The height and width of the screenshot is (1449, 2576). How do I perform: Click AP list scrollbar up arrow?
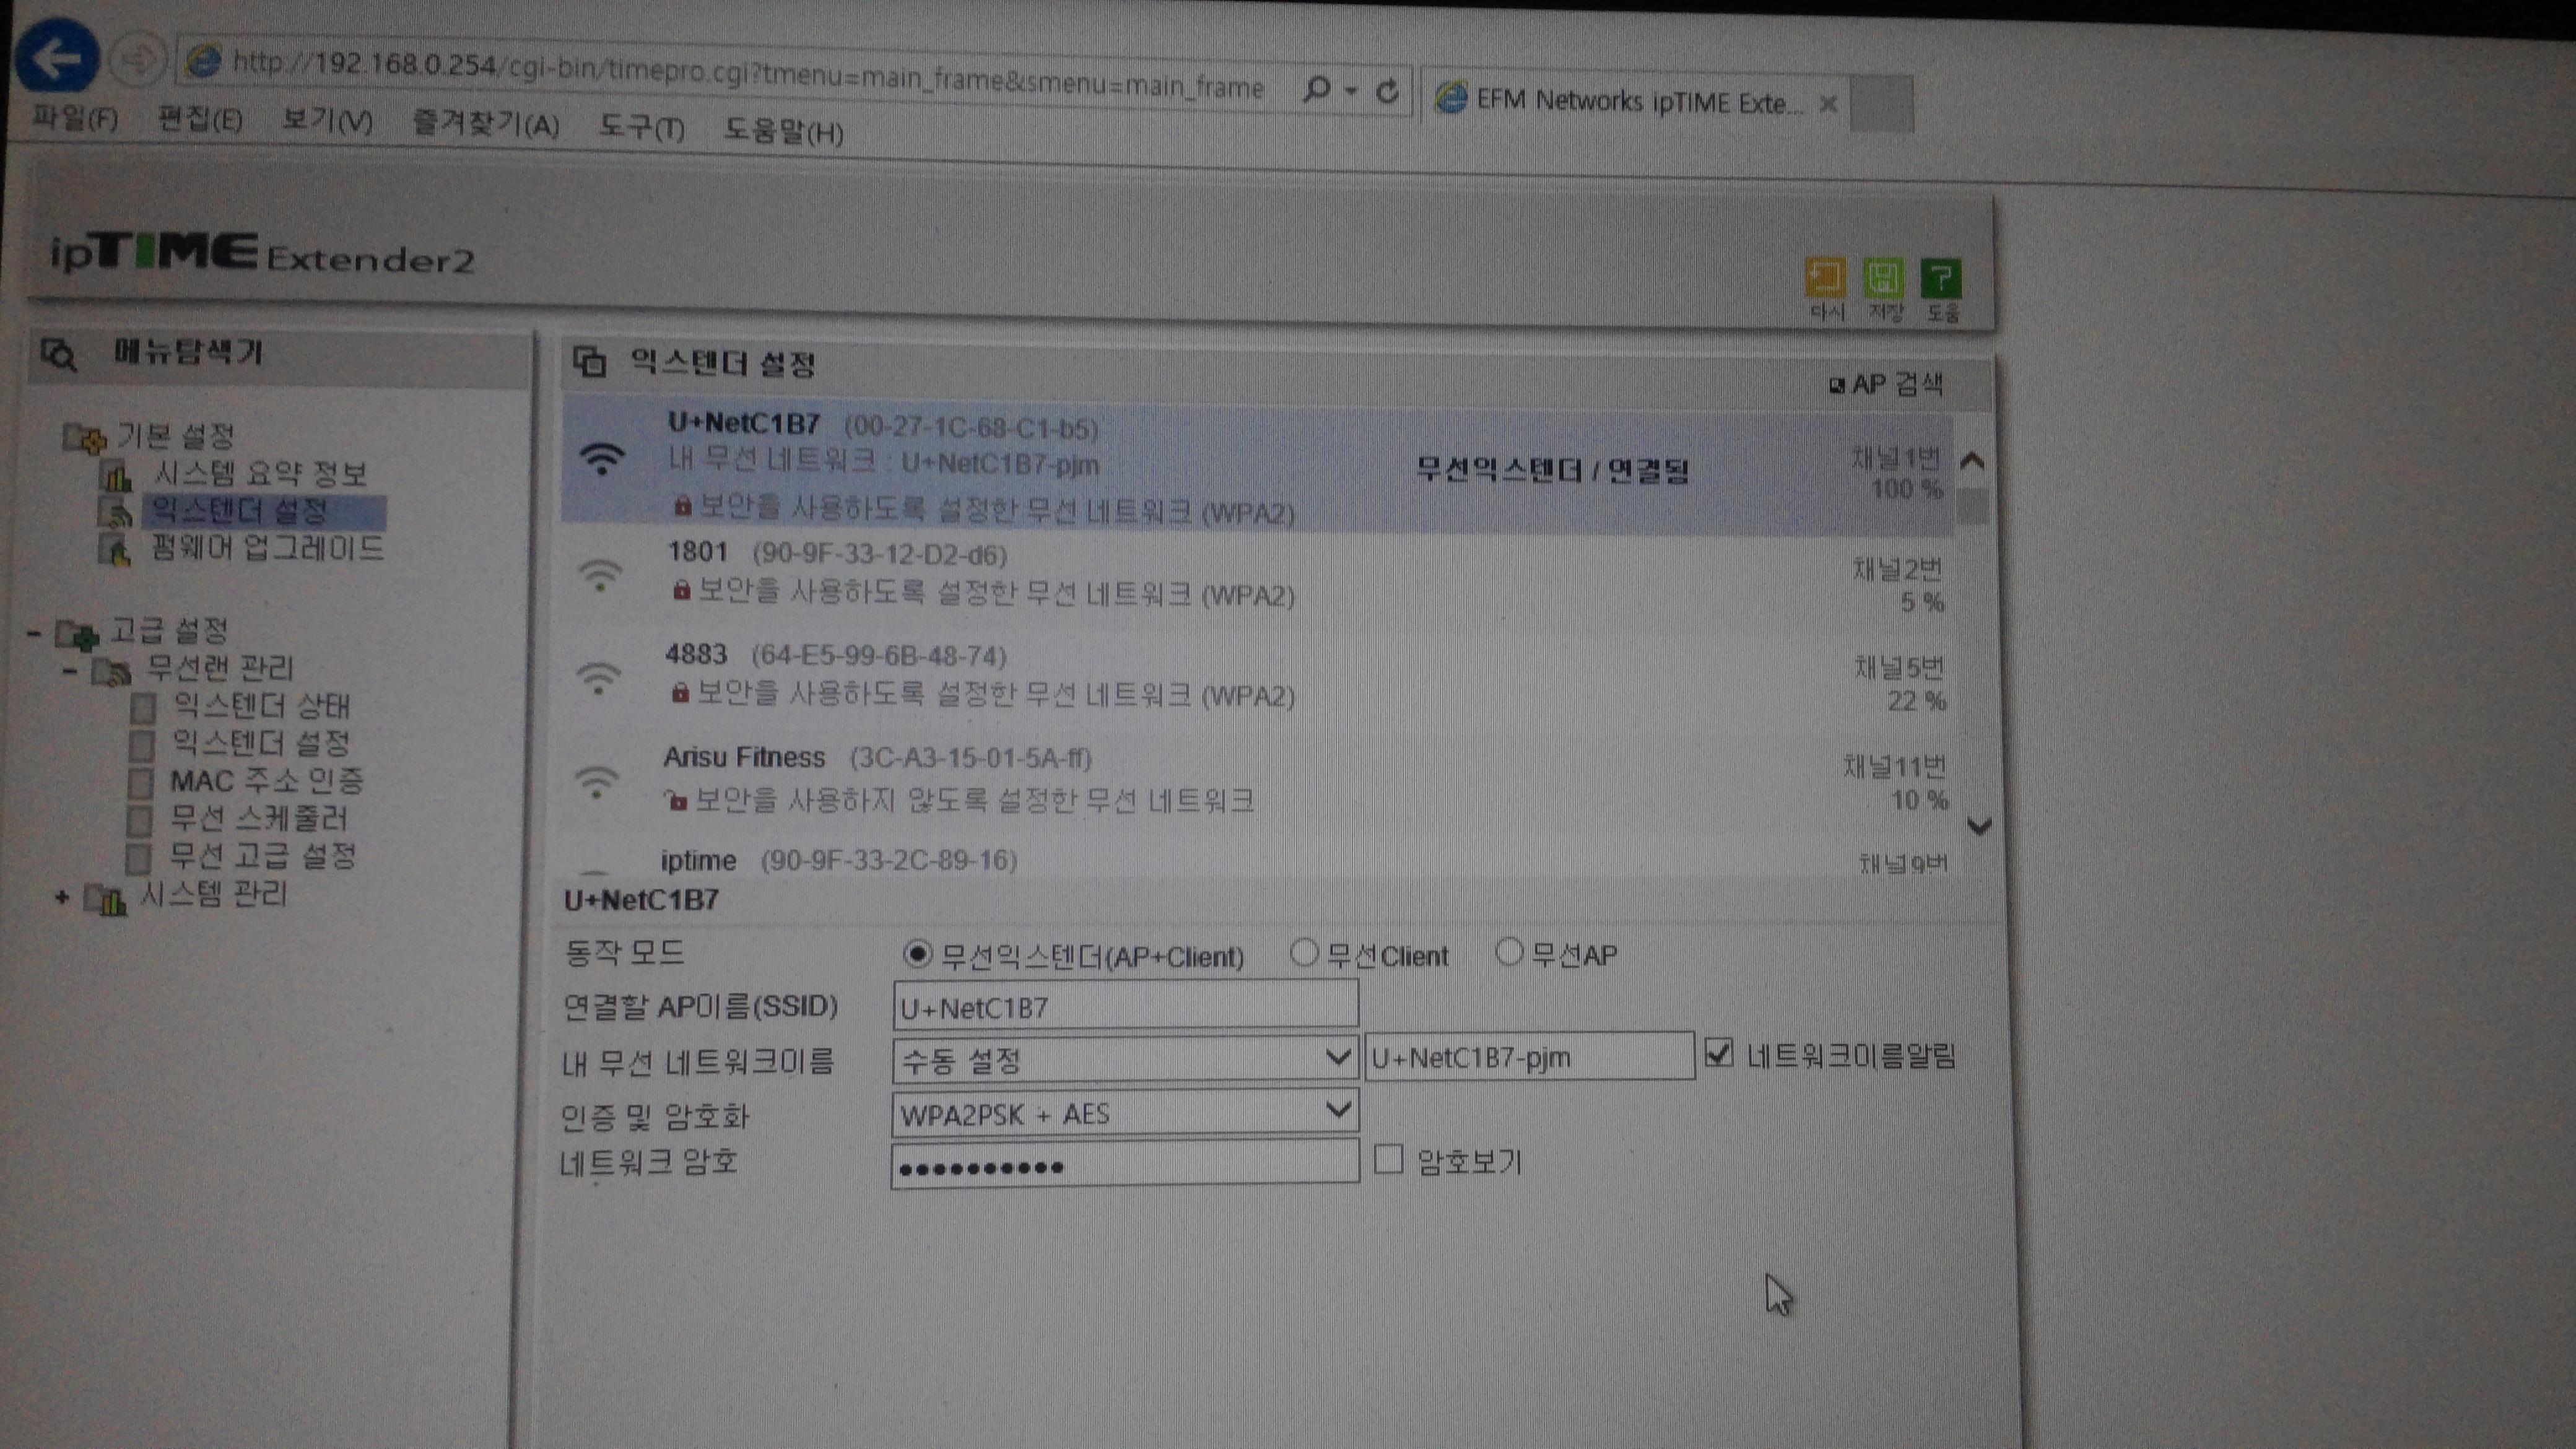tap(1972, 461)
